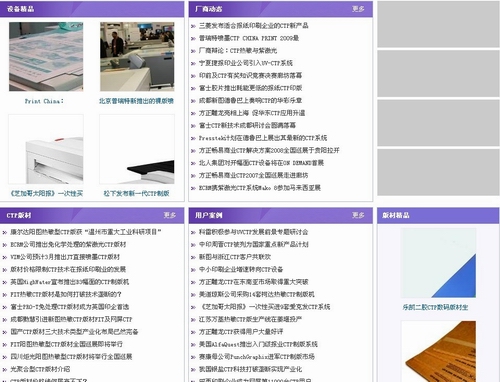The width and height of the screenshot is (500, 382).
Task: Open 方正雕龙CTP获得用户大量好评 article link
Action: tap(241, 332)
